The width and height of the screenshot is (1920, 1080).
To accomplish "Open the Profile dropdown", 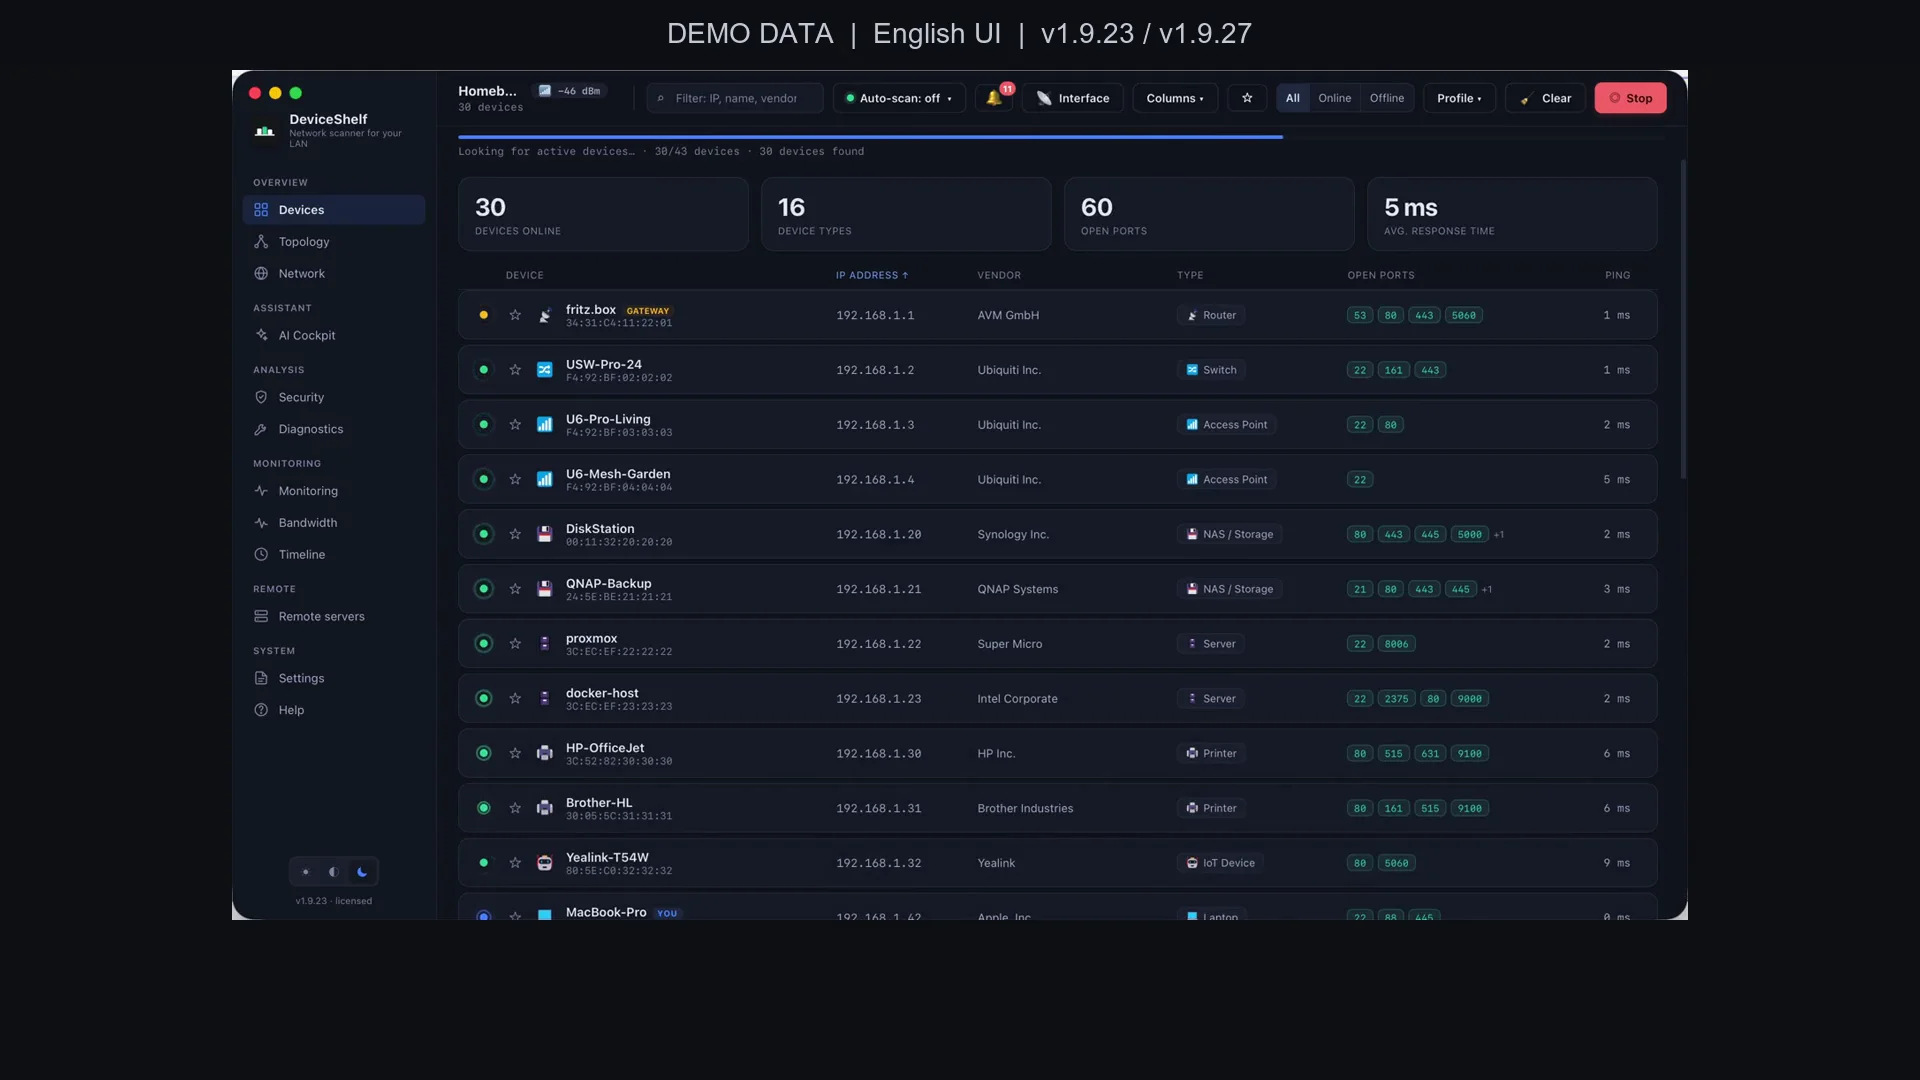I will (1459, 98).
